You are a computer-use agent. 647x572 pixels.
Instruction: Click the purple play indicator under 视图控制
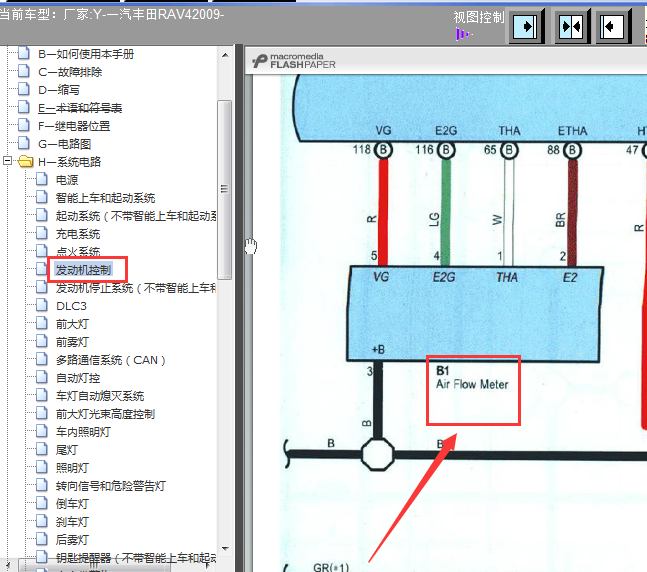tap(463, 34)
